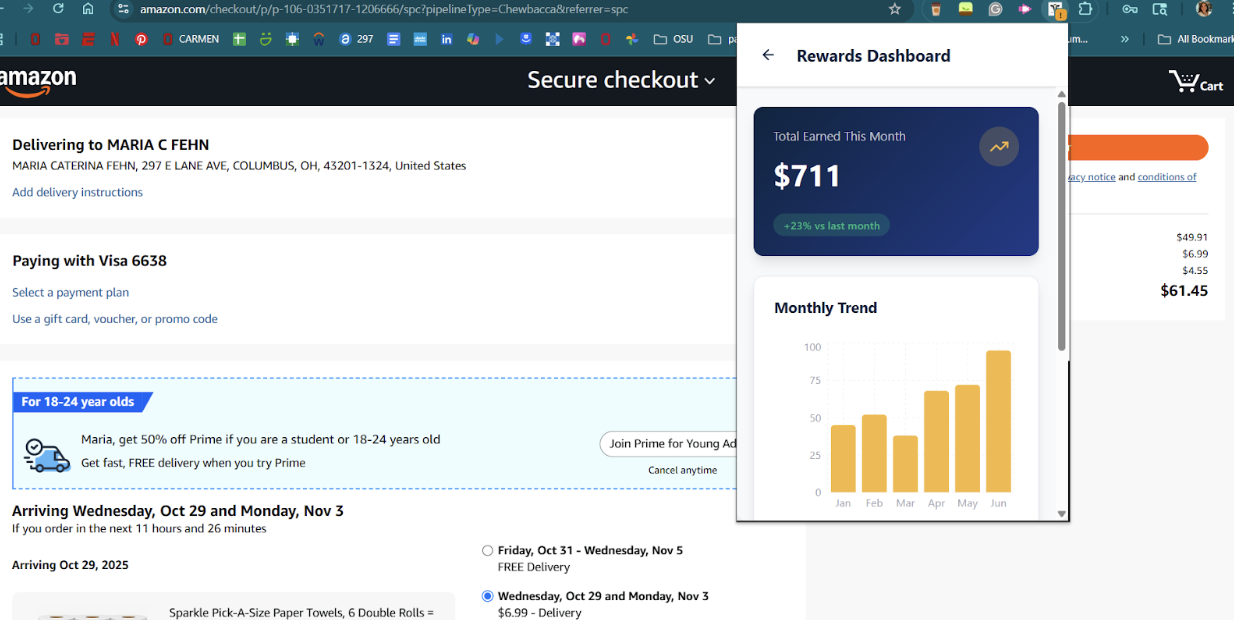Open the pink camera recorder extension
Screen dimensions: 1234x620
(1025, 9)
